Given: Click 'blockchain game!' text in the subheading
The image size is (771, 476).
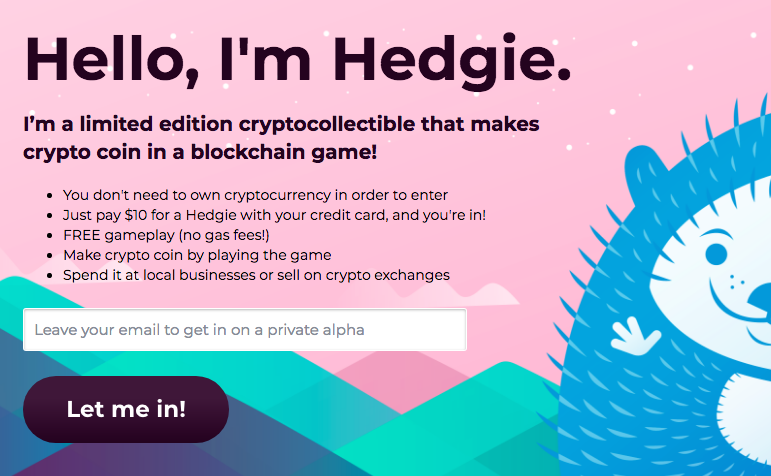Looking at the screenshot, I should tap(284, 152).
